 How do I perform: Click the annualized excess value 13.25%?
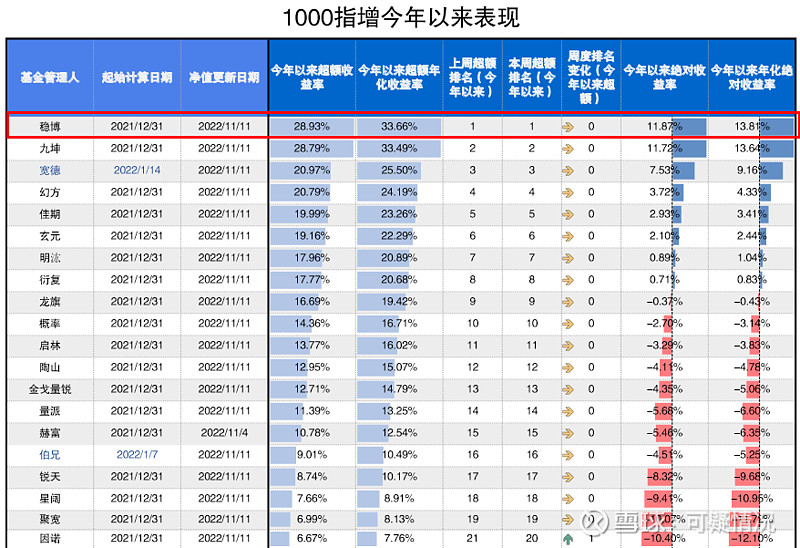(399, 411)
